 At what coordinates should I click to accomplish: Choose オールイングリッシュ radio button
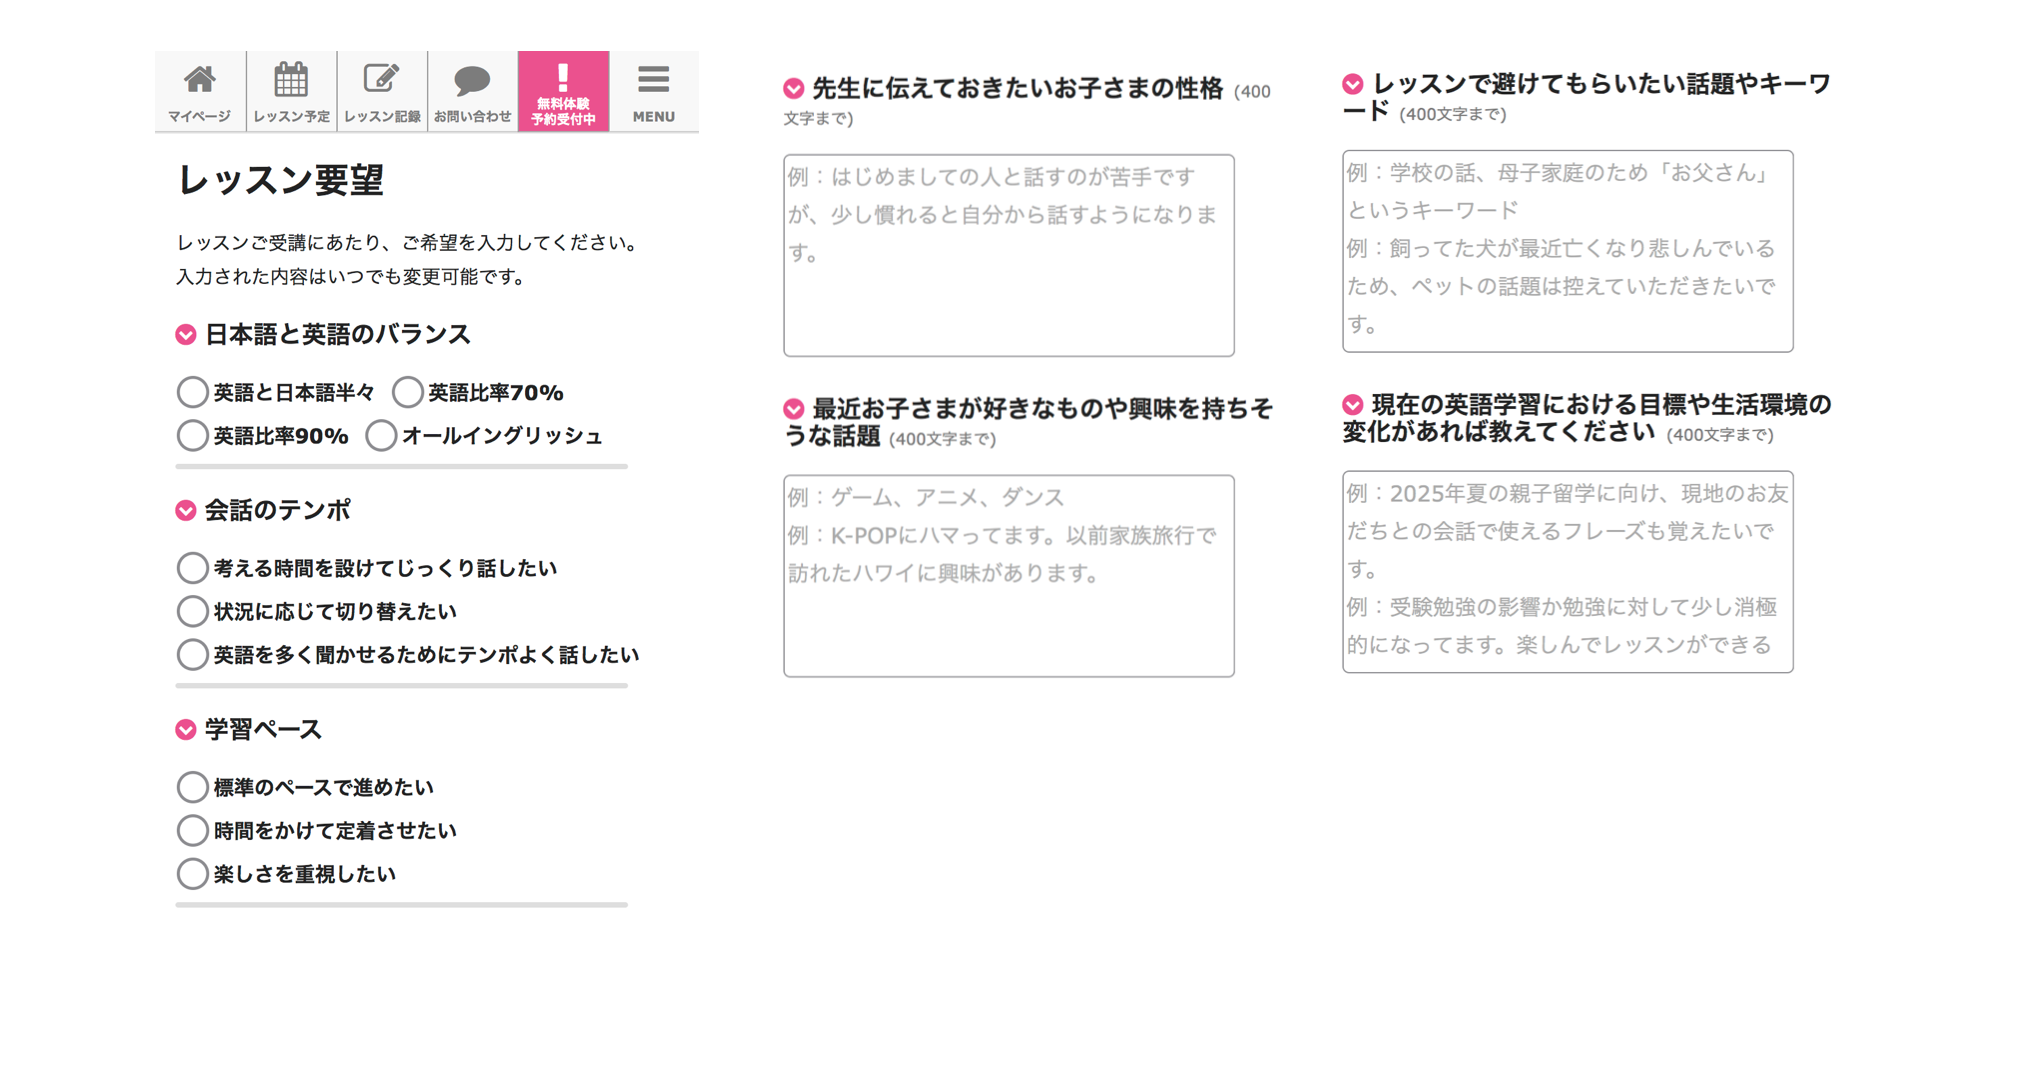pyautogui.click(x=381, y=436)
